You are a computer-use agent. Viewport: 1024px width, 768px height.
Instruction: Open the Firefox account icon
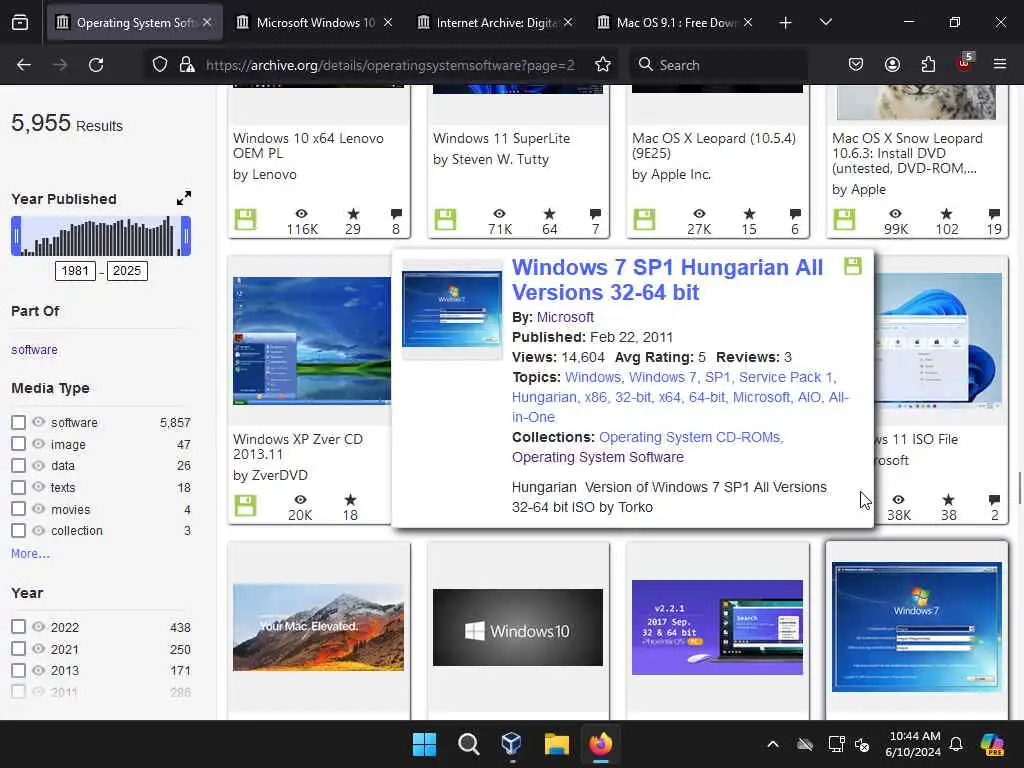point(892,65)
